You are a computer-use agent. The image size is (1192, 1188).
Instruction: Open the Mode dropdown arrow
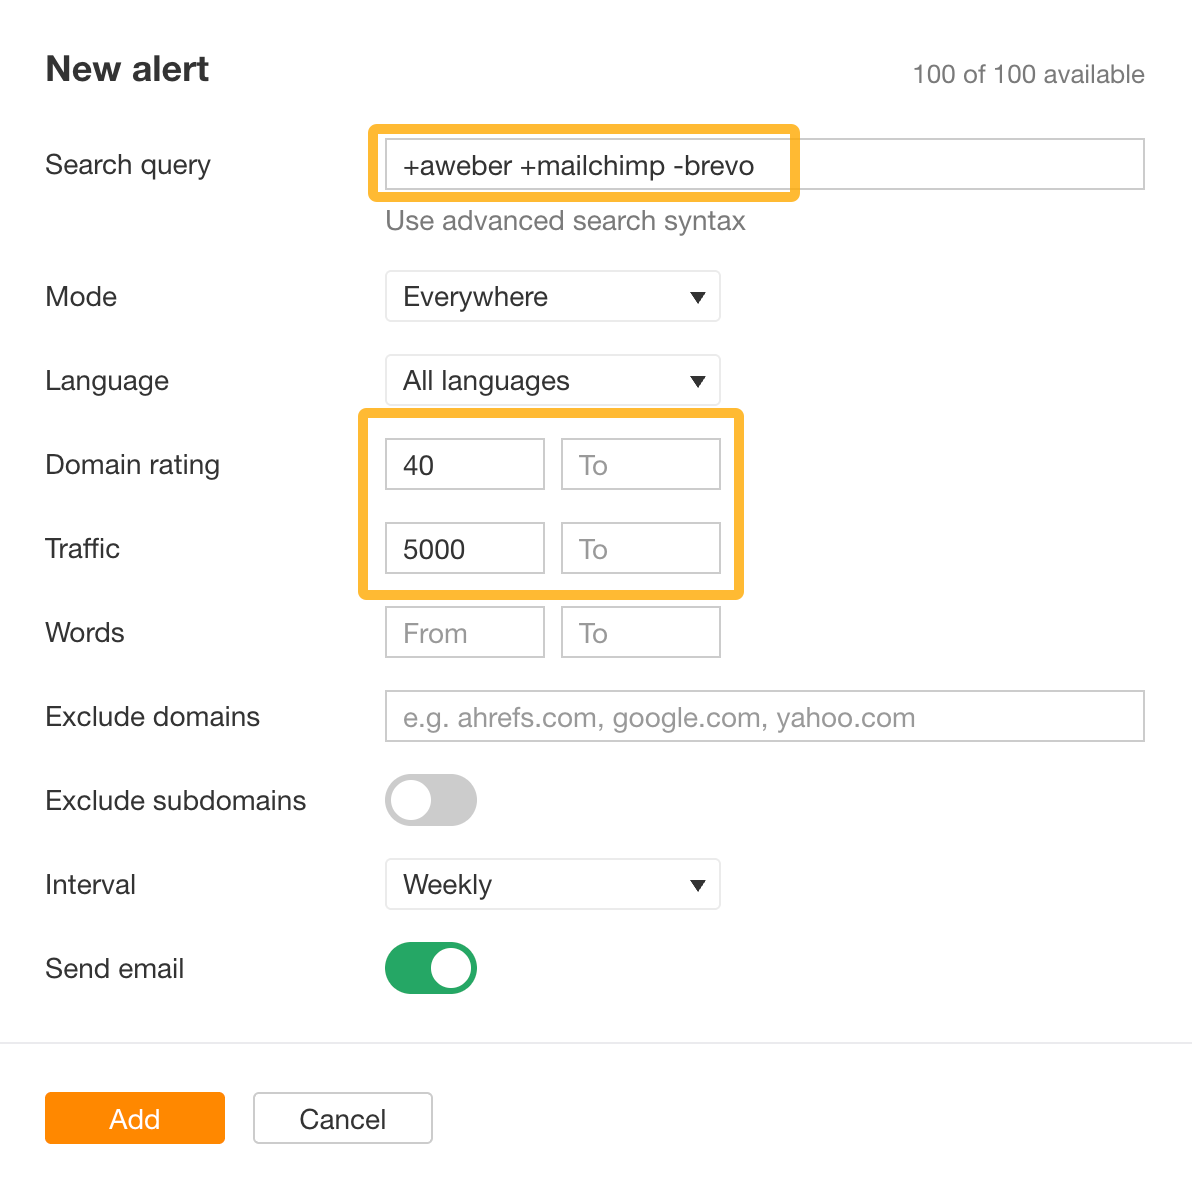698,296
